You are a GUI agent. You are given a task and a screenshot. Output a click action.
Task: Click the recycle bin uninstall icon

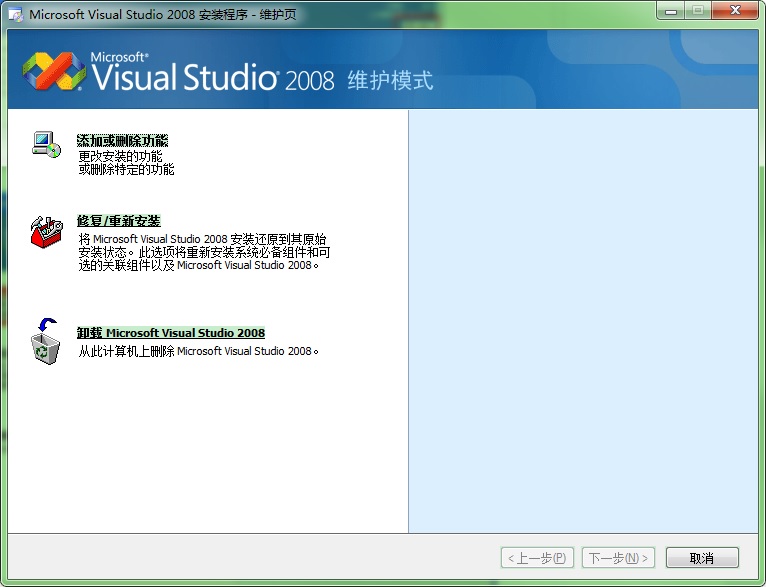coord(46,341)
